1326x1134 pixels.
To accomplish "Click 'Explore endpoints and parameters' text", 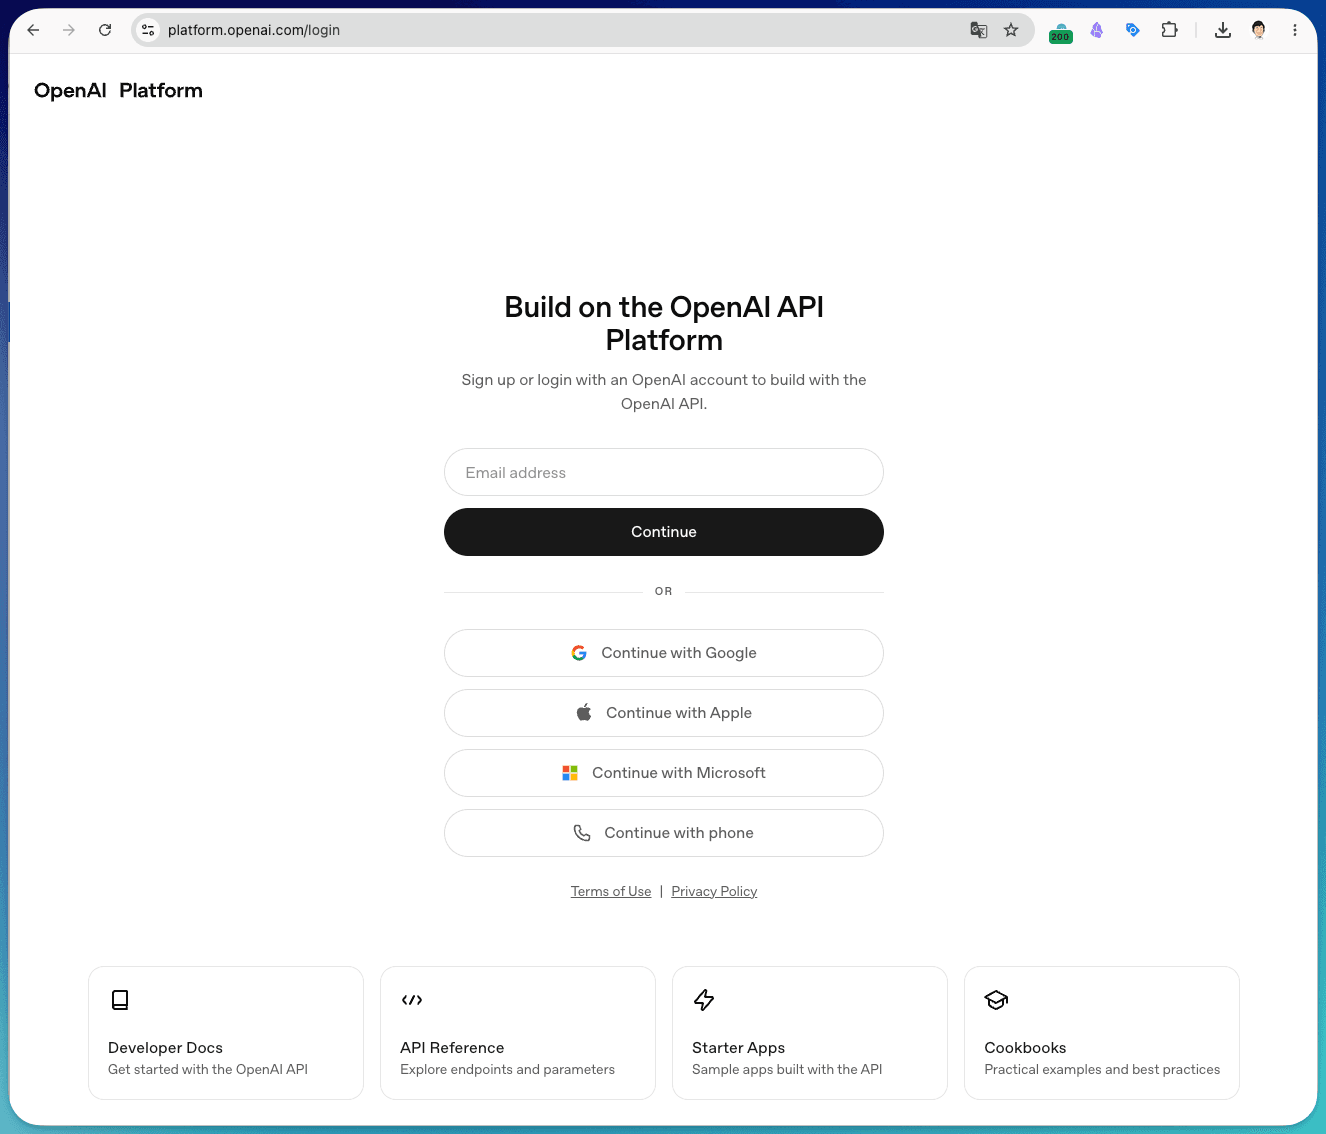I will click(507, 1069).
